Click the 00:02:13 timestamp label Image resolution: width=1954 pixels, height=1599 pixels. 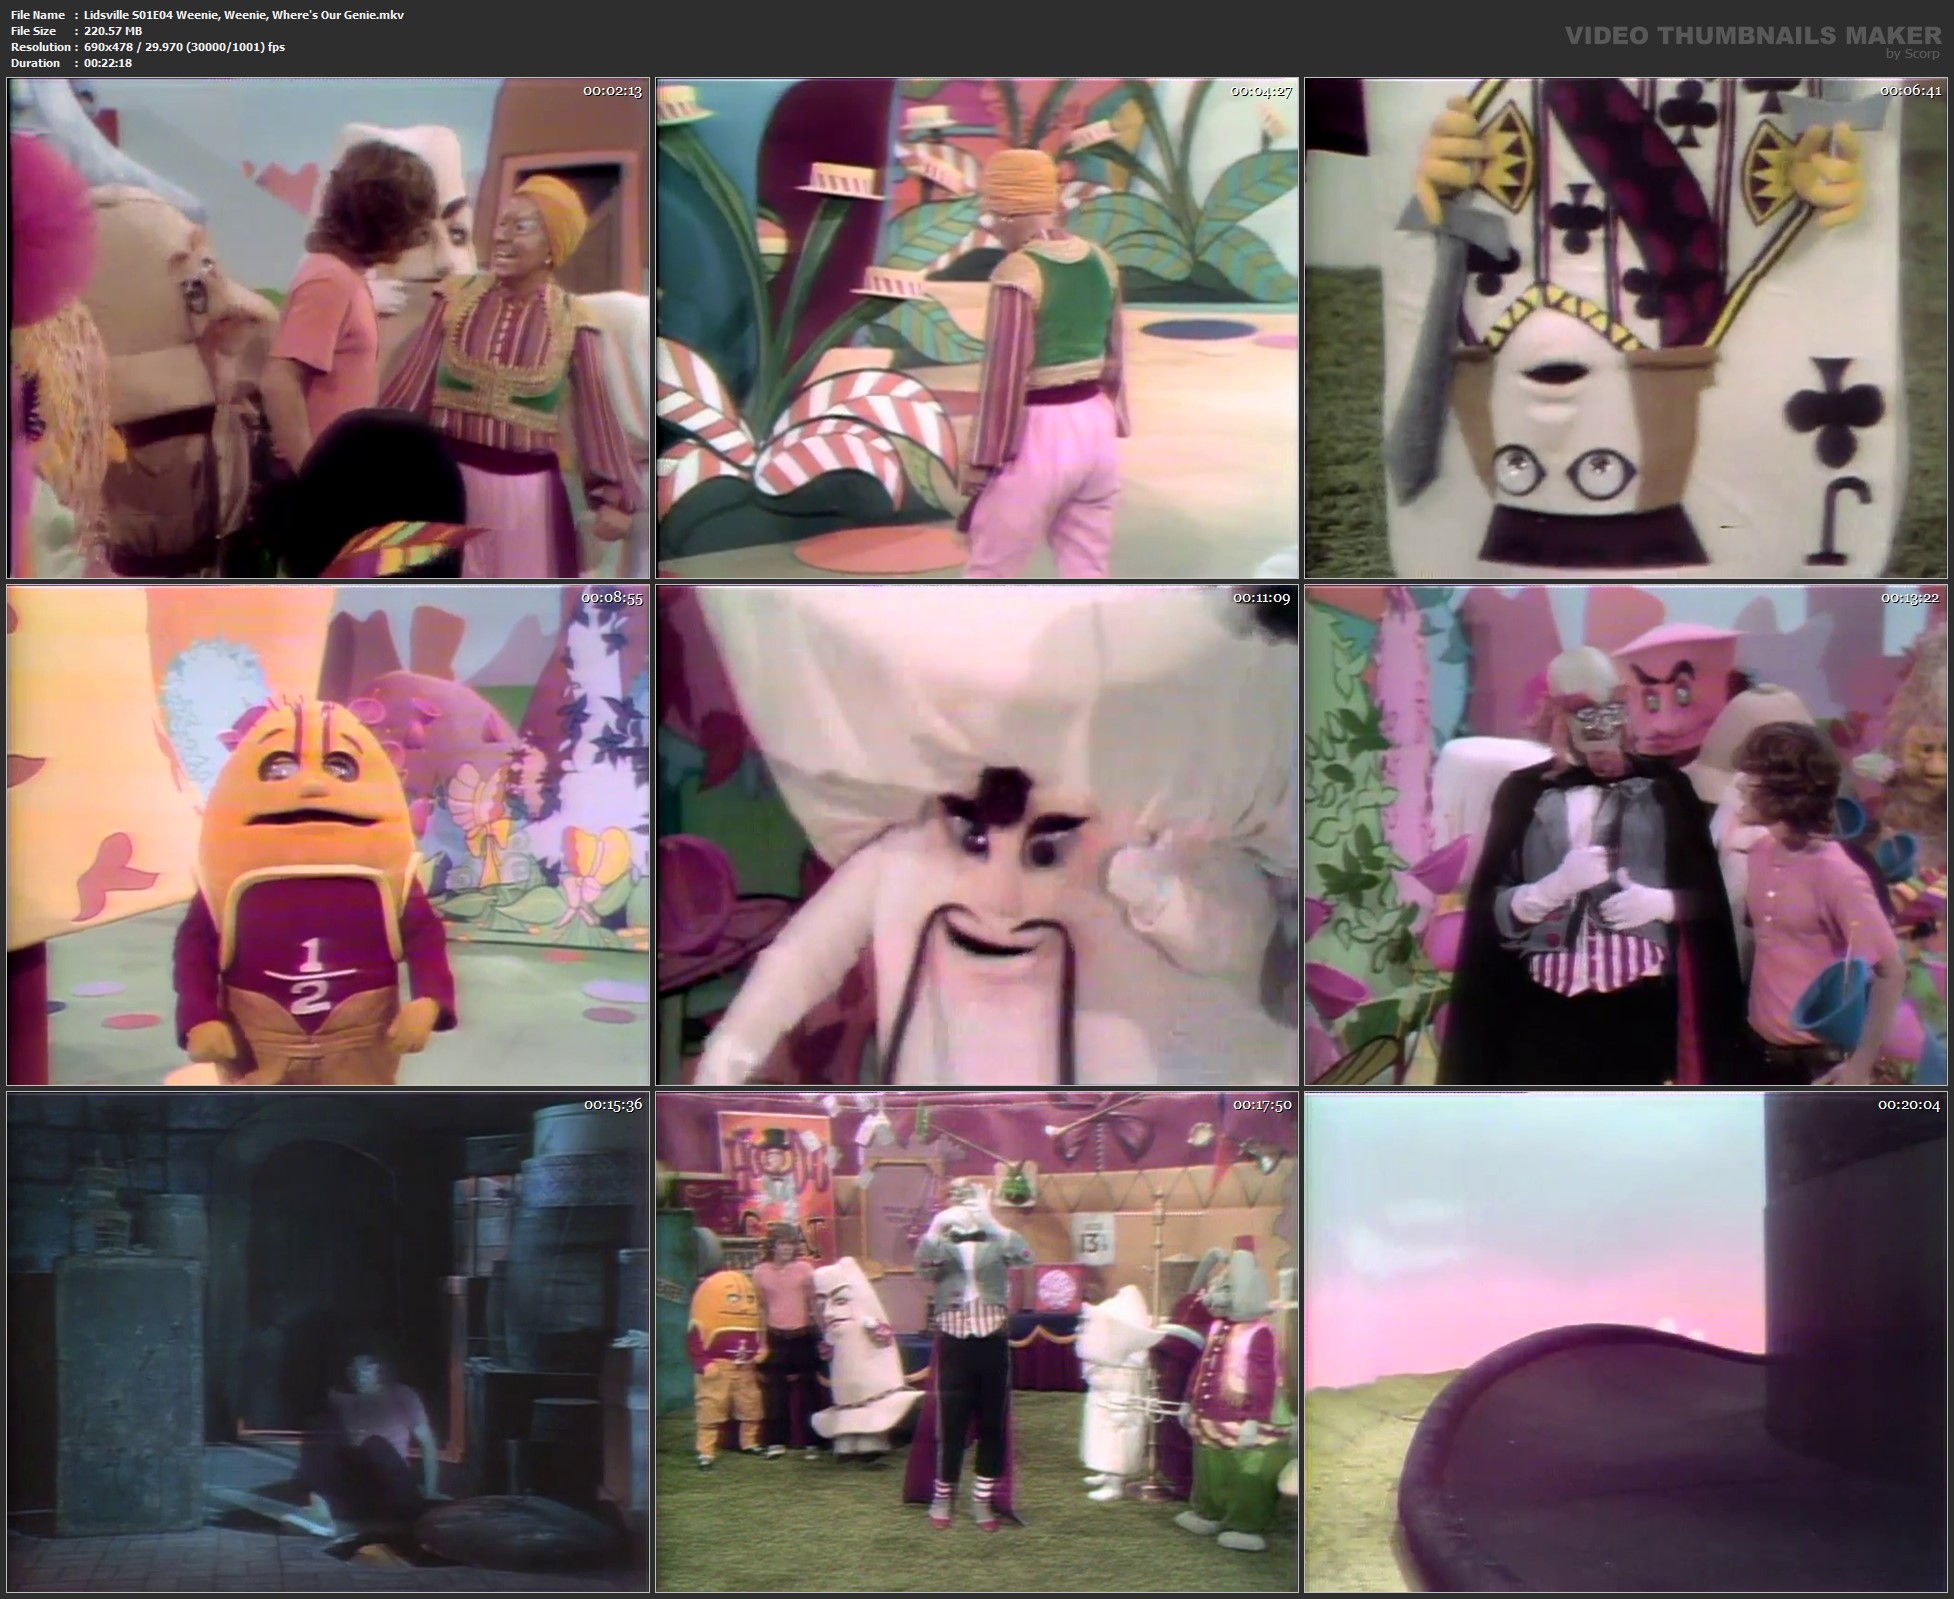coord(612,91)
